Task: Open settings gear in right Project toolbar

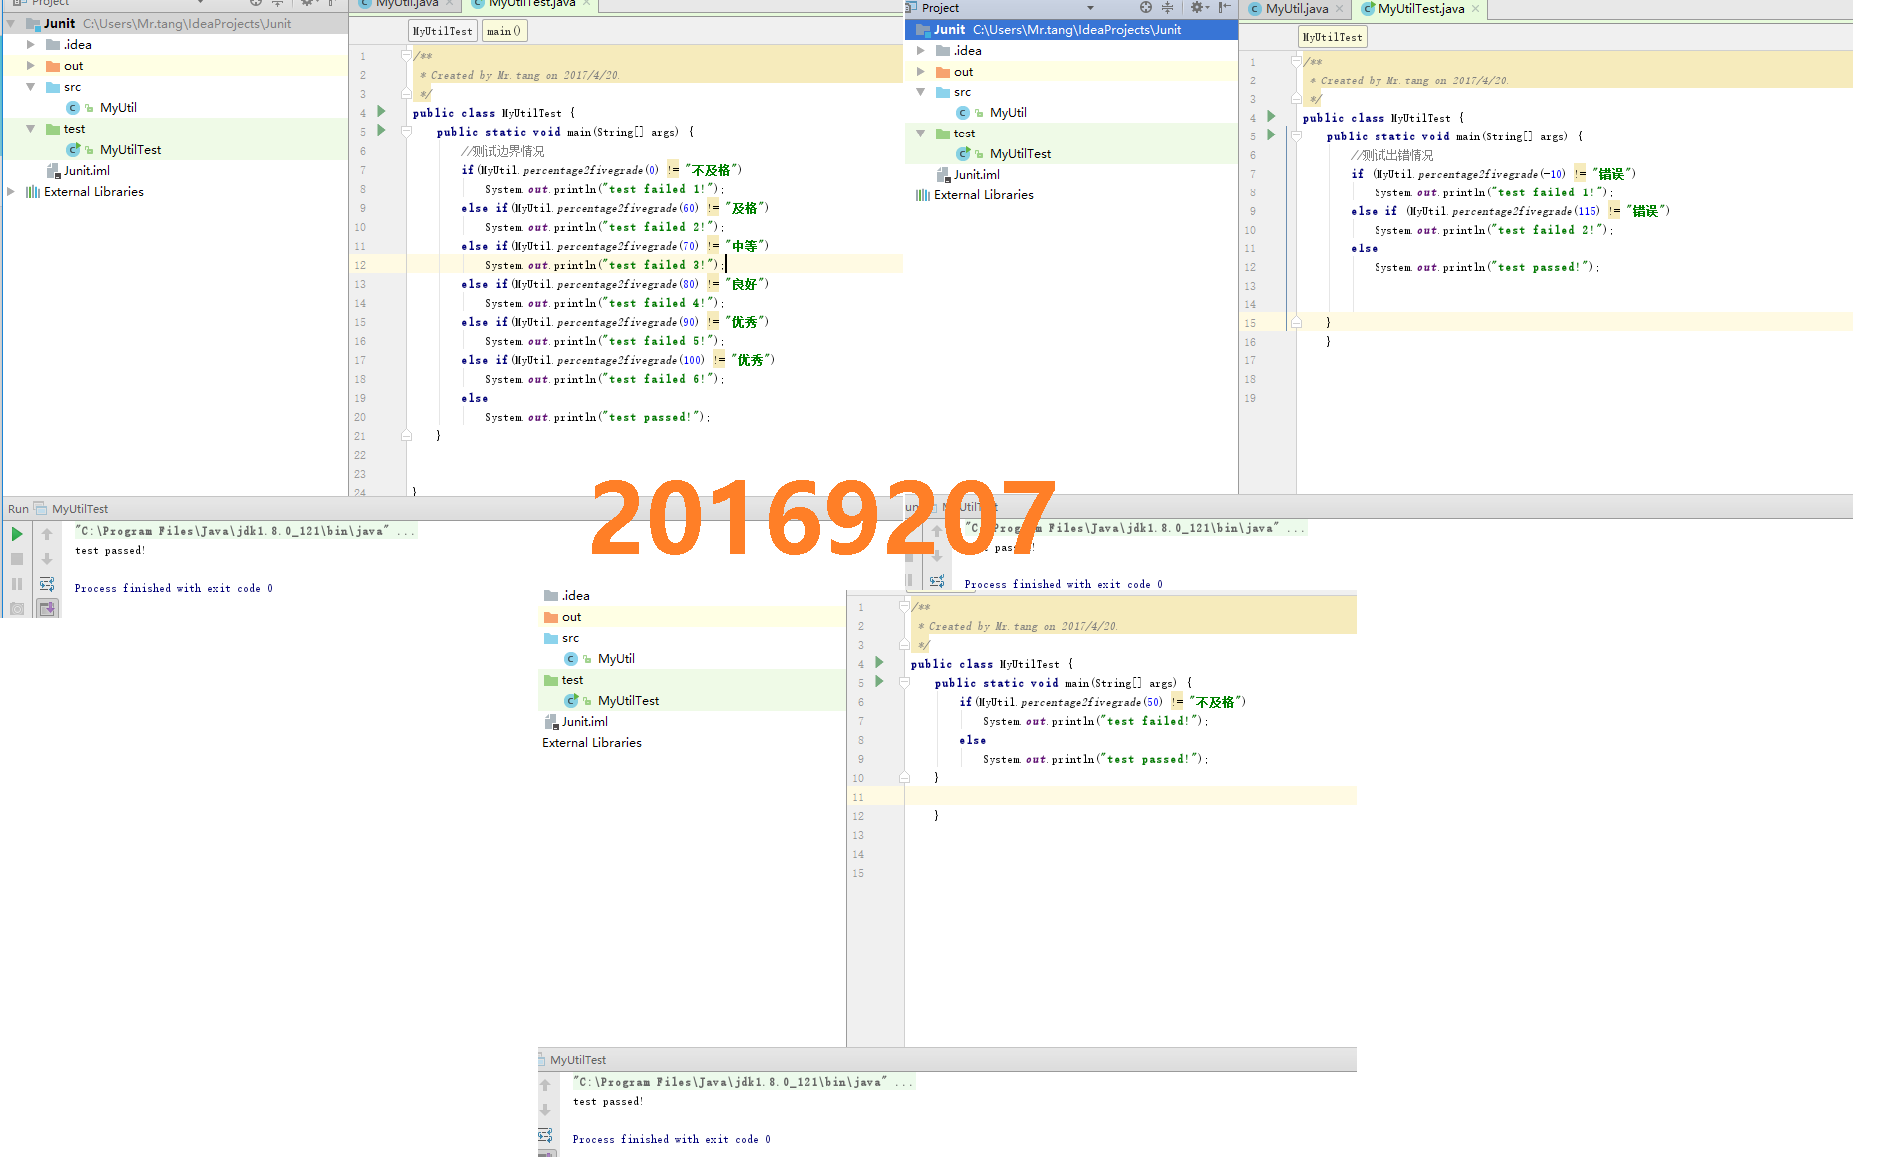Action: [x=1198, y=7]
